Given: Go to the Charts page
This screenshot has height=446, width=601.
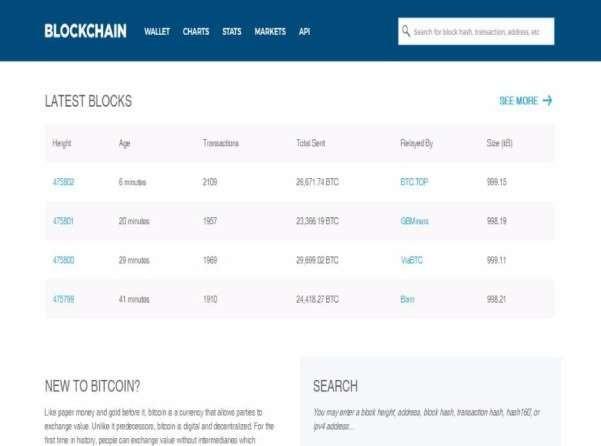Looking at the screenshot, I should coord(196,32).
